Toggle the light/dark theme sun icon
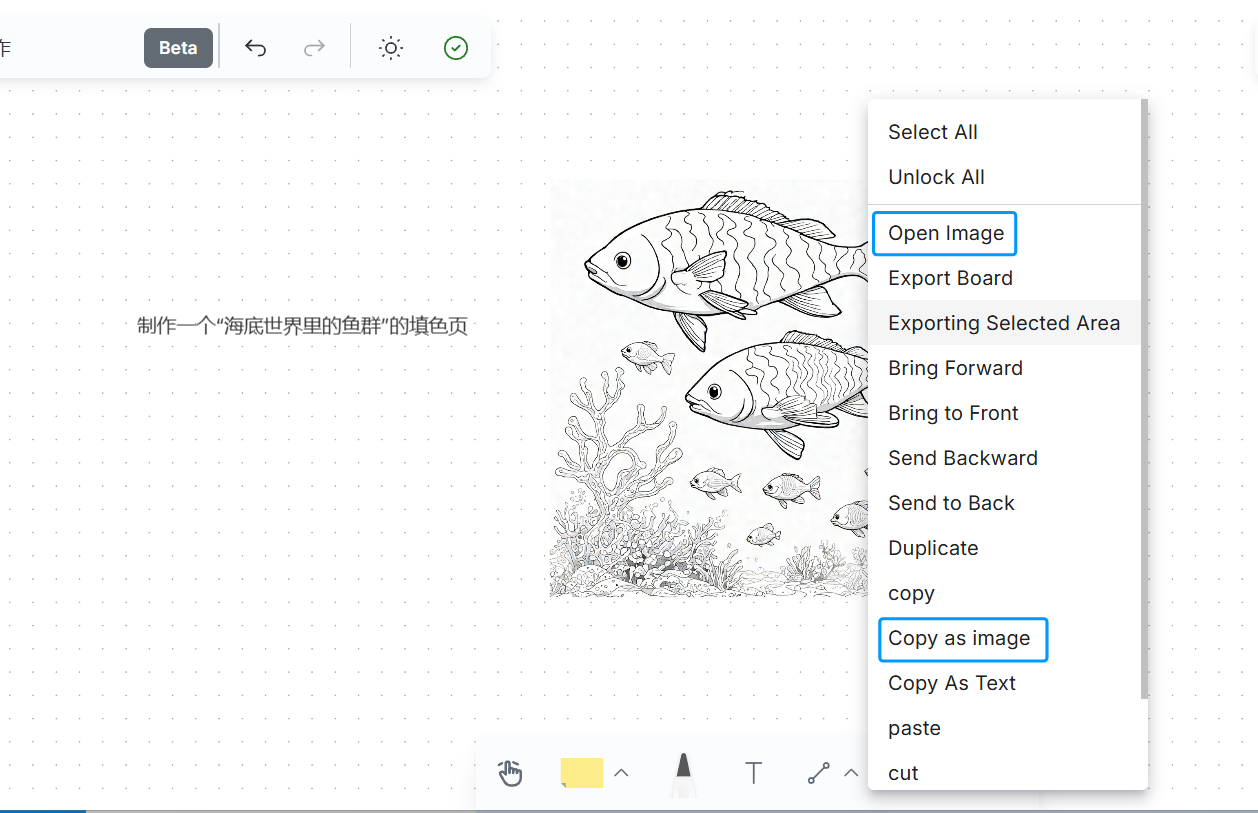 391,48
